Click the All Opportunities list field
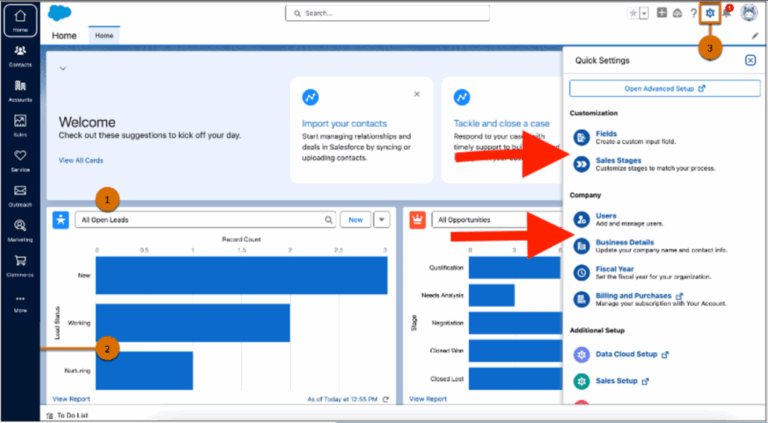768x423 pixels. pos(497,220)
